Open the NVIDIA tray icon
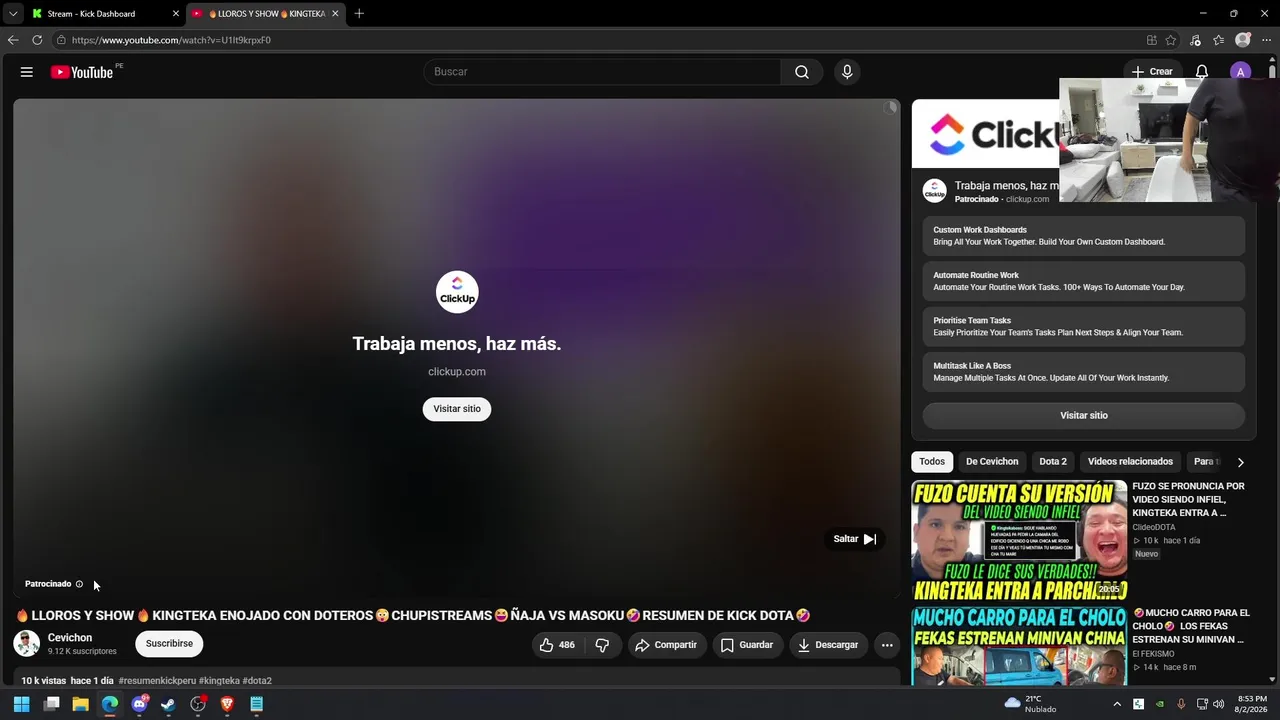 (1160, 704)
